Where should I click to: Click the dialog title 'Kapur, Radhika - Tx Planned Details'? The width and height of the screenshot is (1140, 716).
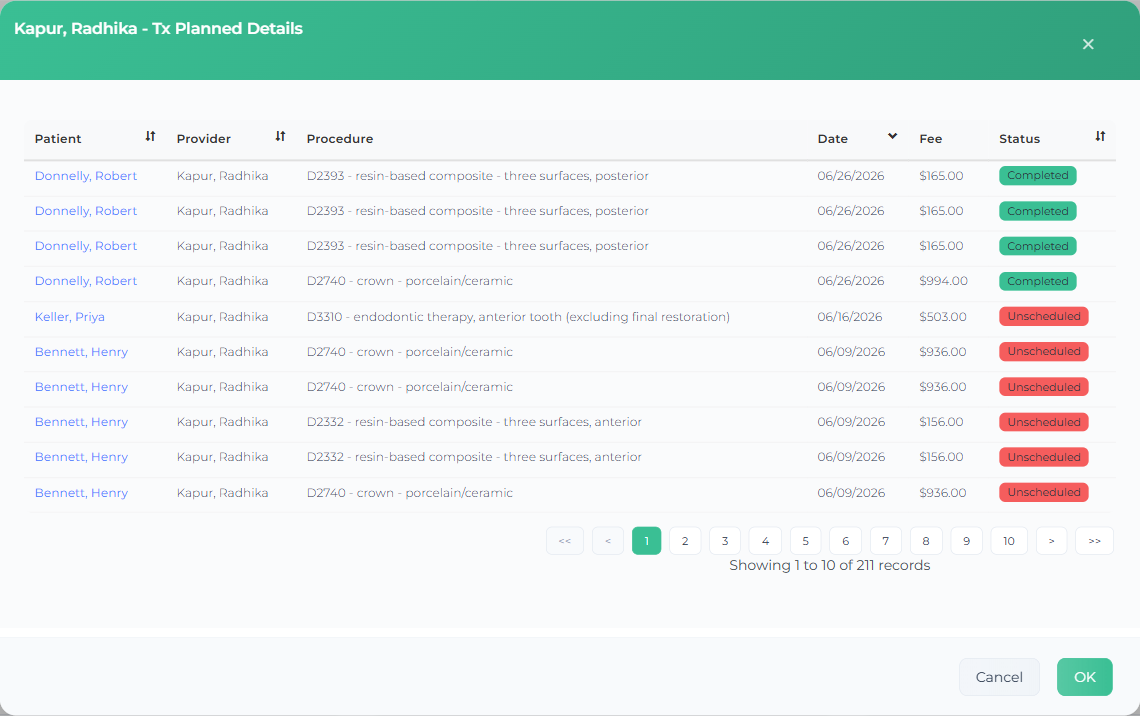pos(158,28)
